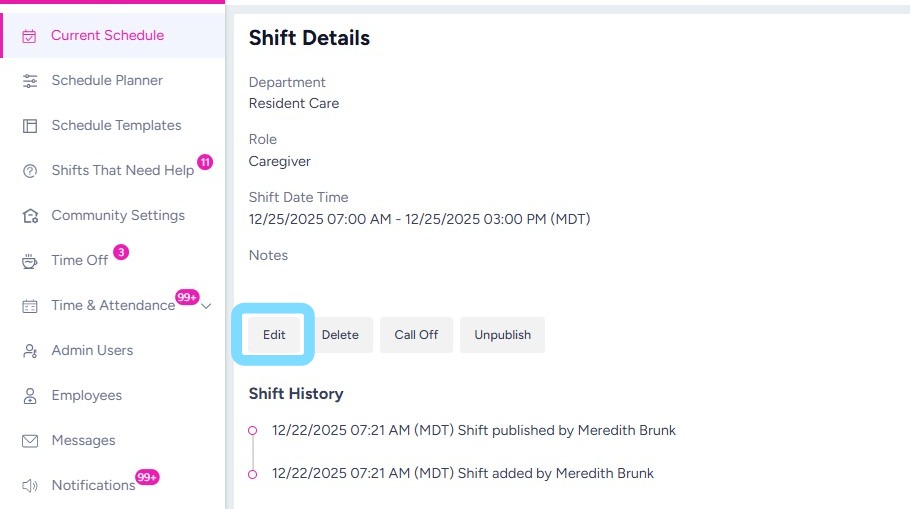Click the Current Schedule calendar icon

(30, 36)
